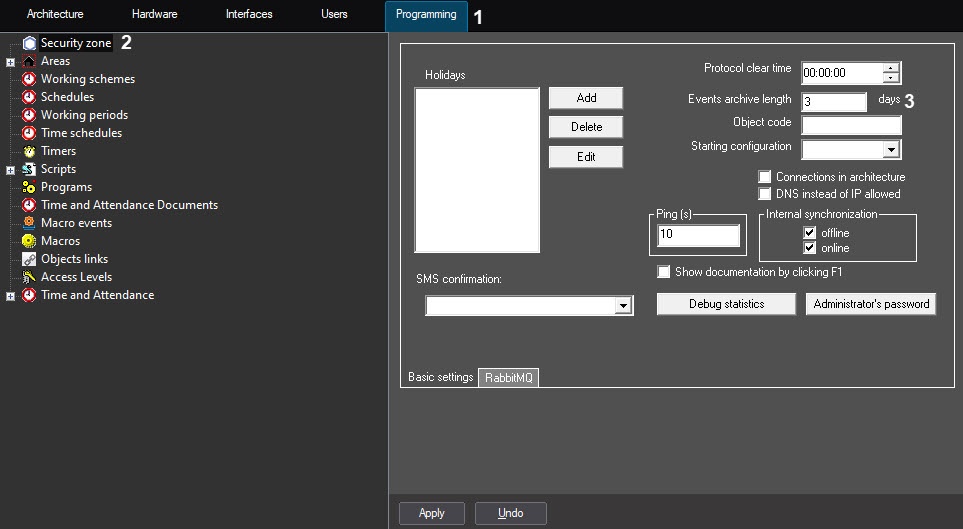Viewport: 963px width, 529px height.
Task: Click the Scripts icon in tree
Action: click(x=29, y=169)
